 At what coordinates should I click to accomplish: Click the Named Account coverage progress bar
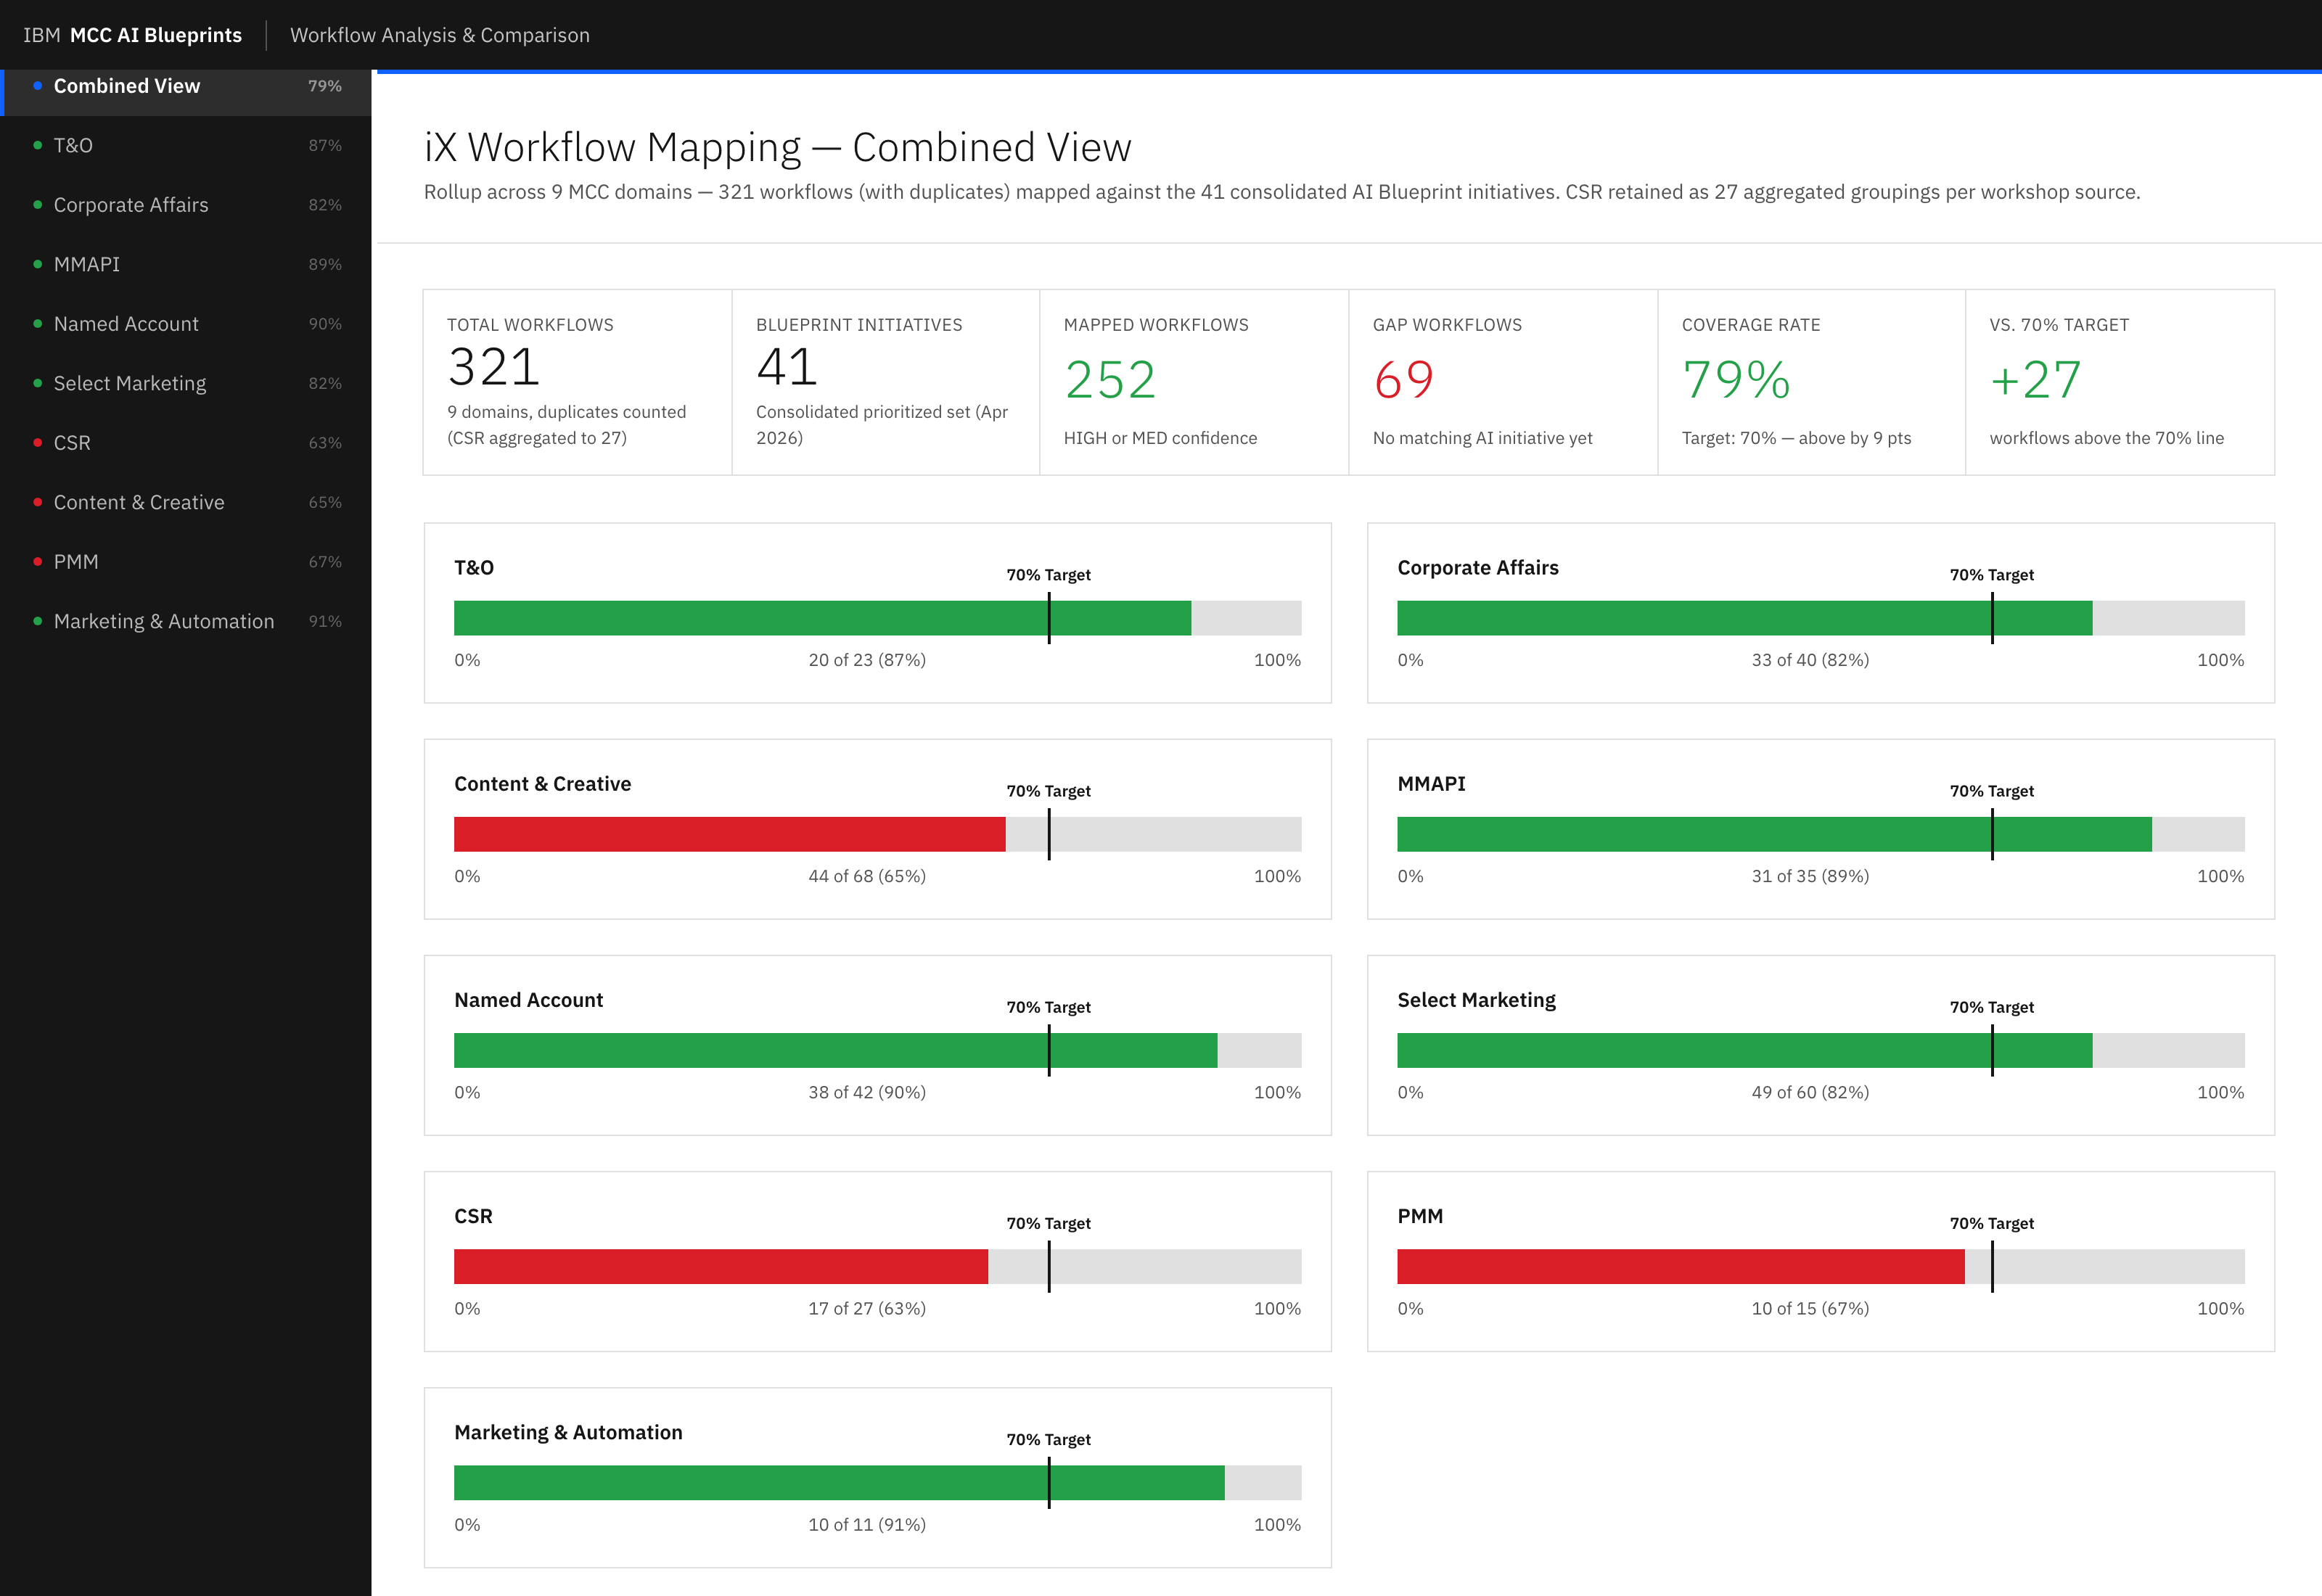tap(878, 1050)
